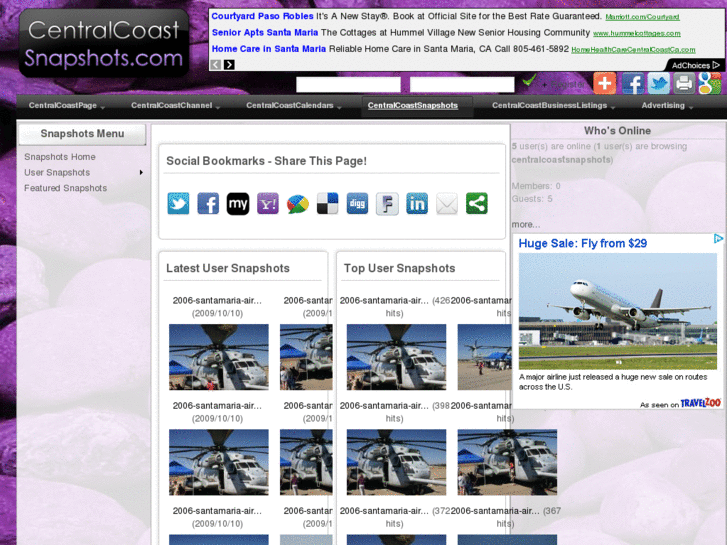
Task: Open Senior Apts Santa Maria ad link
Action: (265, 32)
